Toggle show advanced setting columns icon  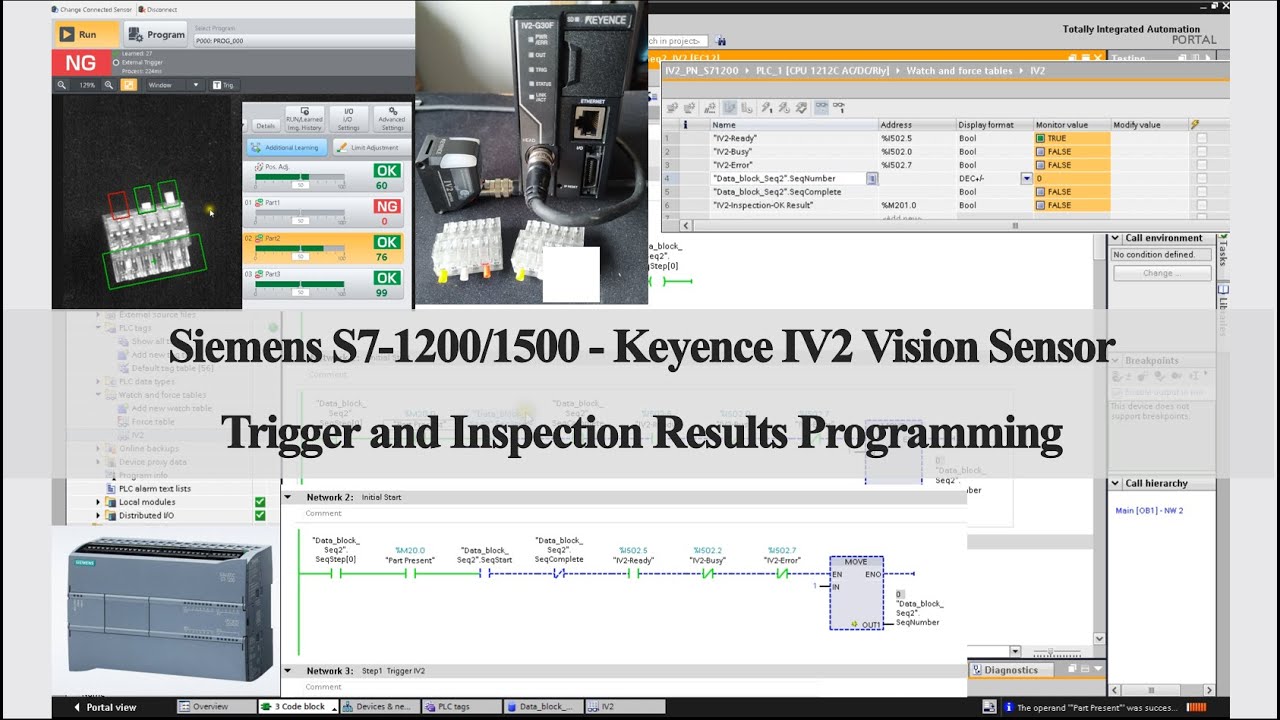point(745,107)
